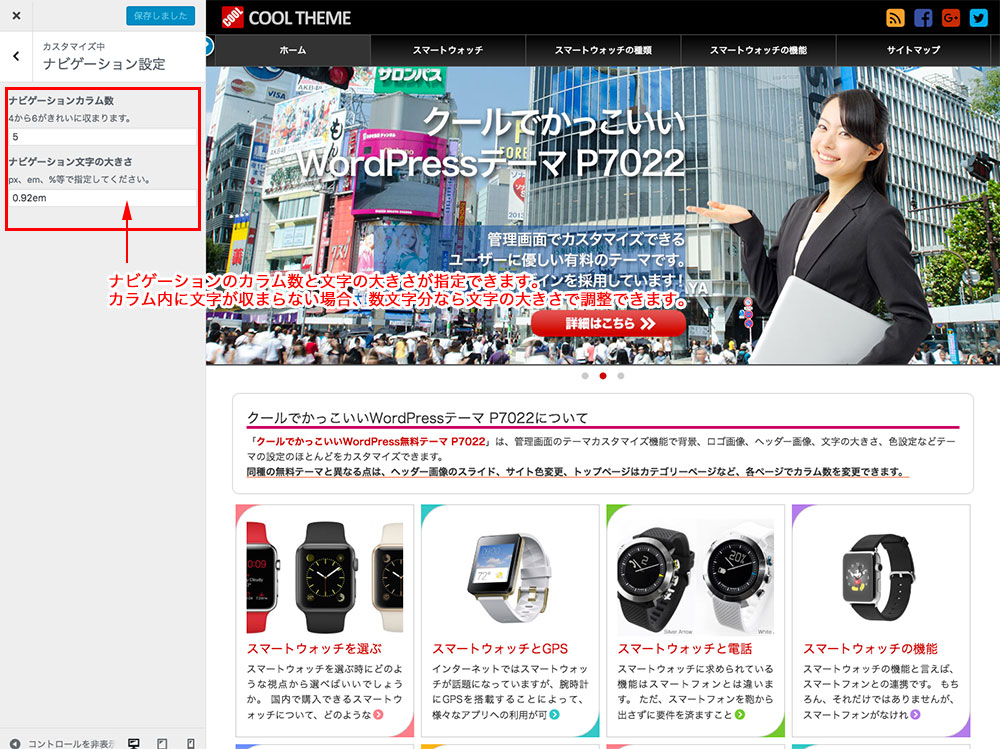Select the スマートウォッチ navigation tab
This screenshot has height=749, width=1000.
click(448, 50)
